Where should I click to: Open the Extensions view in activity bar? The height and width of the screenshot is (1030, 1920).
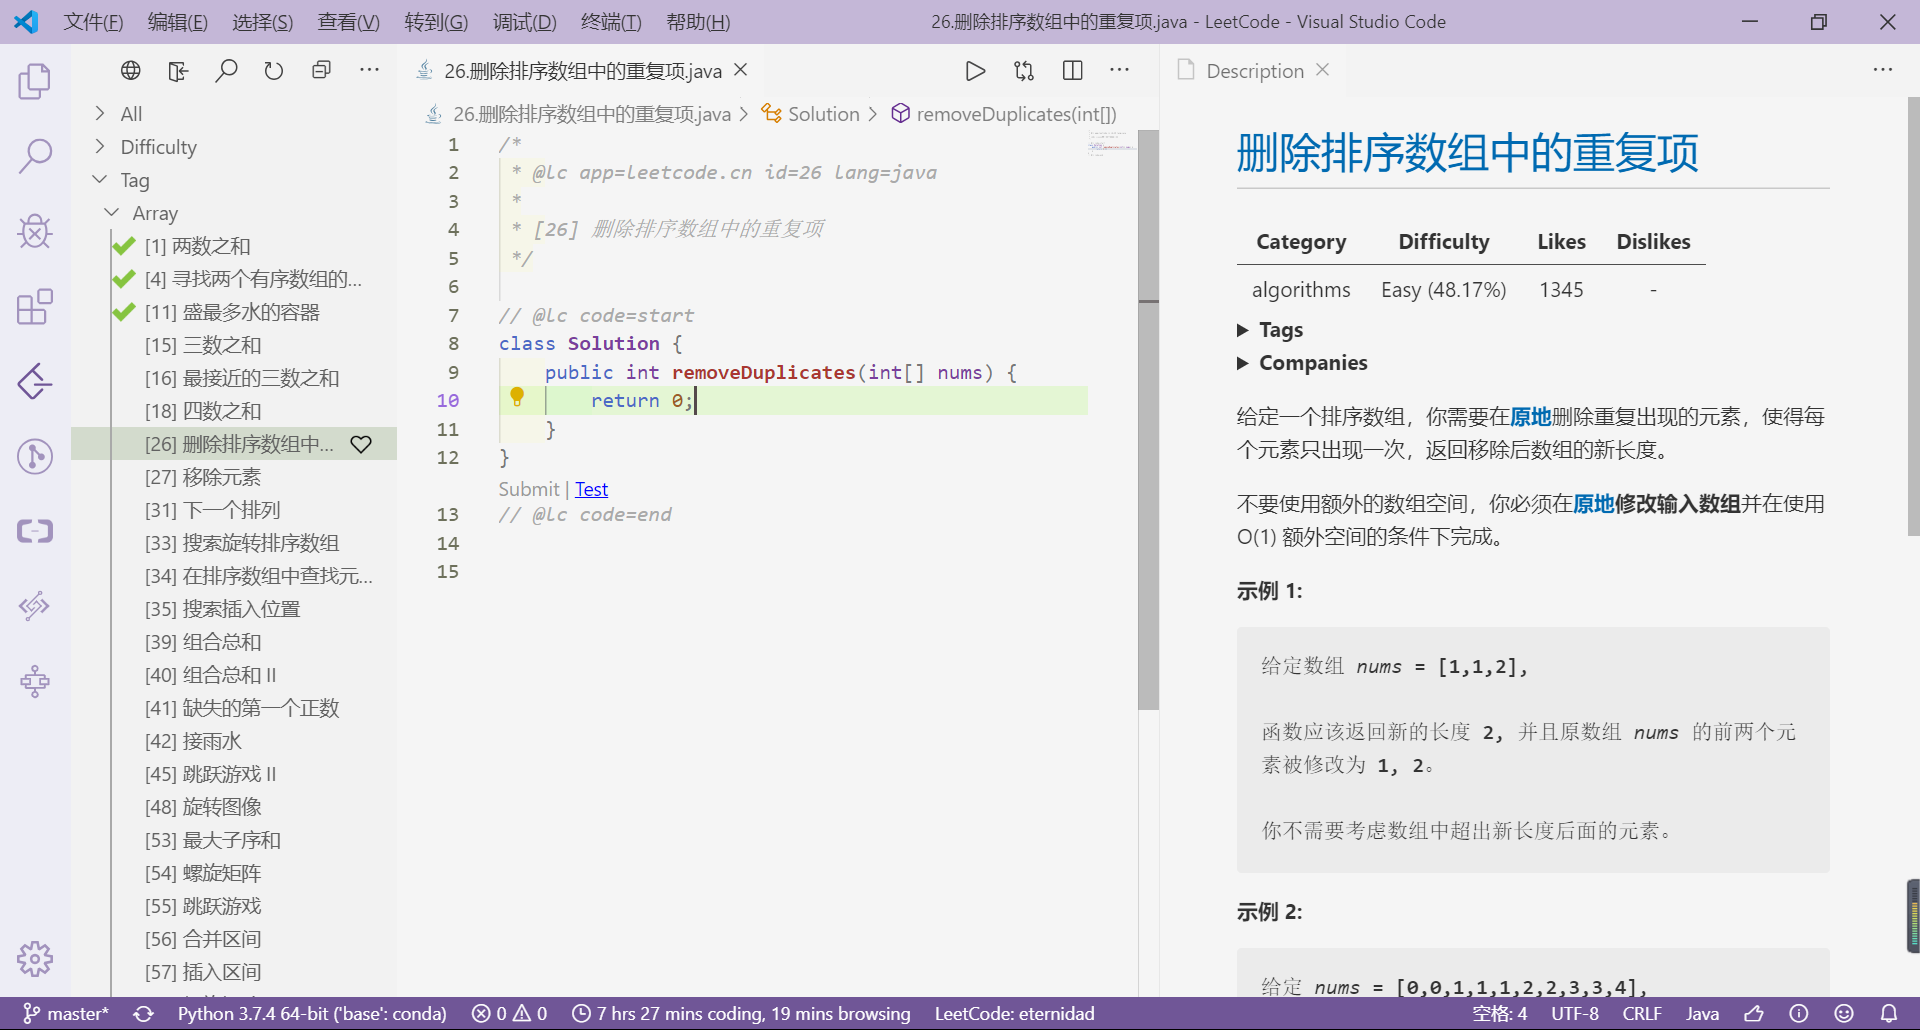click(35, 307)
